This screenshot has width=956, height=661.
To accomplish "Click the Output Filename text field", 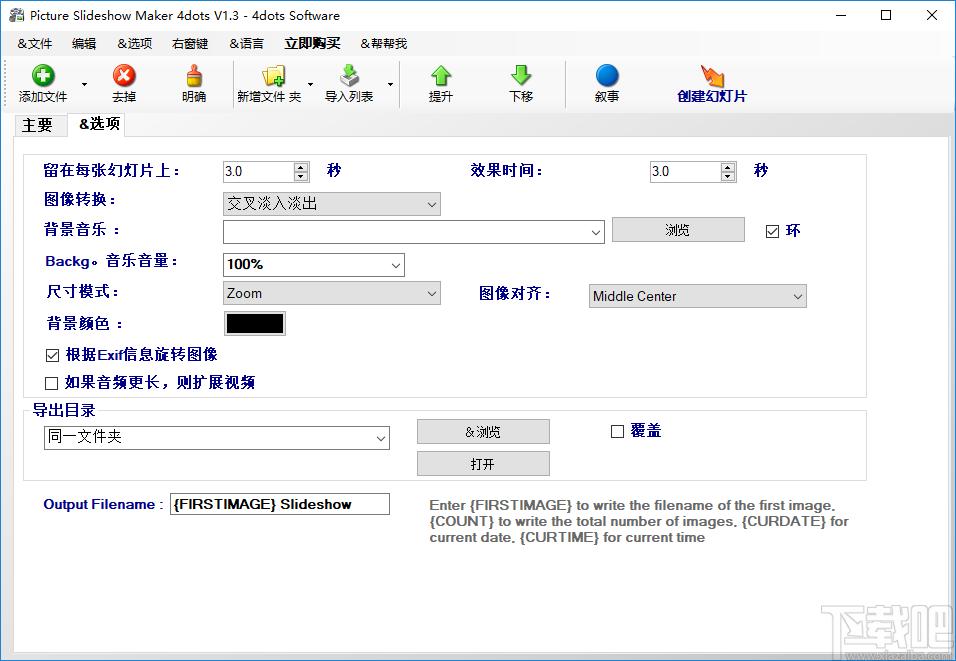I will coord(280,504).
